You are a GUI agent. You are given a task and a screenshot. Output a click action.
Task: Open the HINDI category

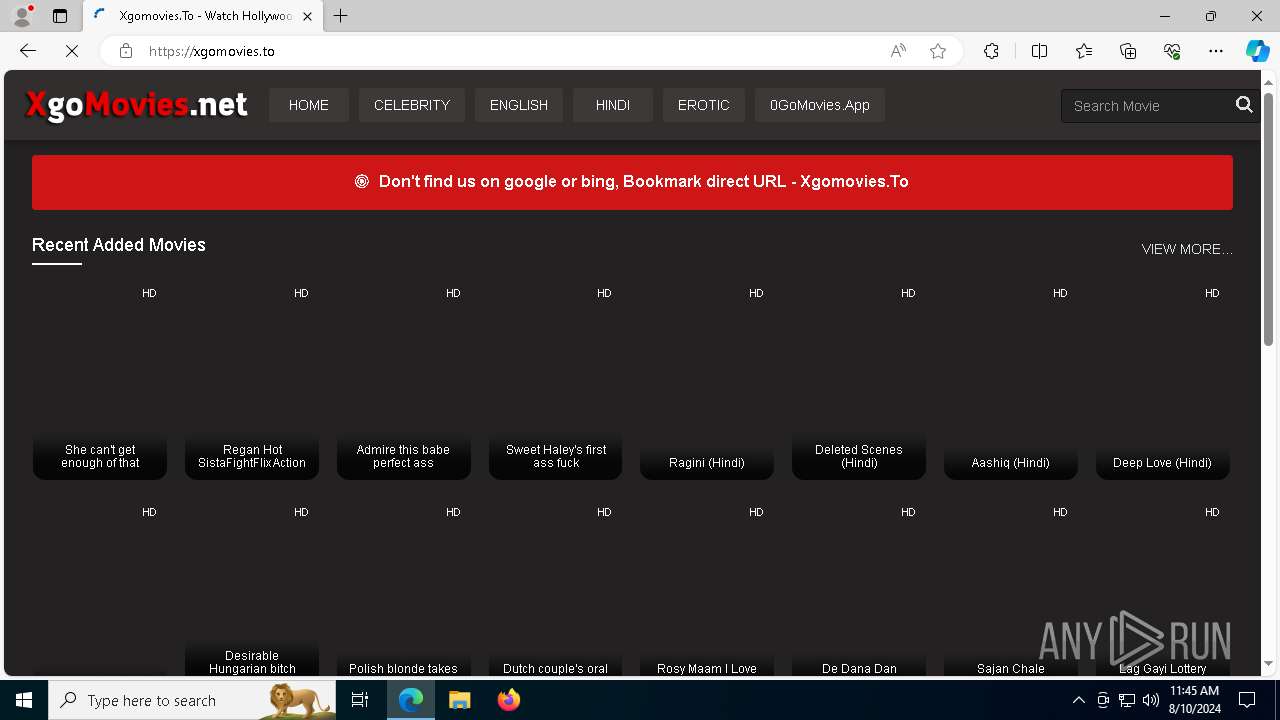point(613,105)
